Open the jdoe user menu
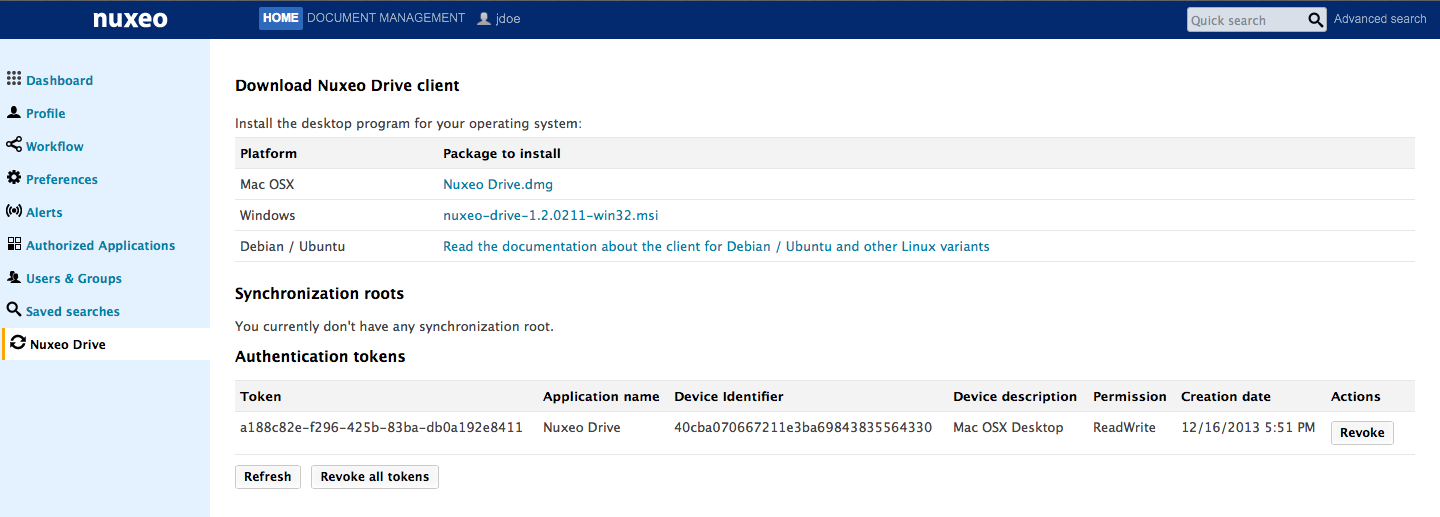Viewport: 1440px width, 517px height. (499, 18)
